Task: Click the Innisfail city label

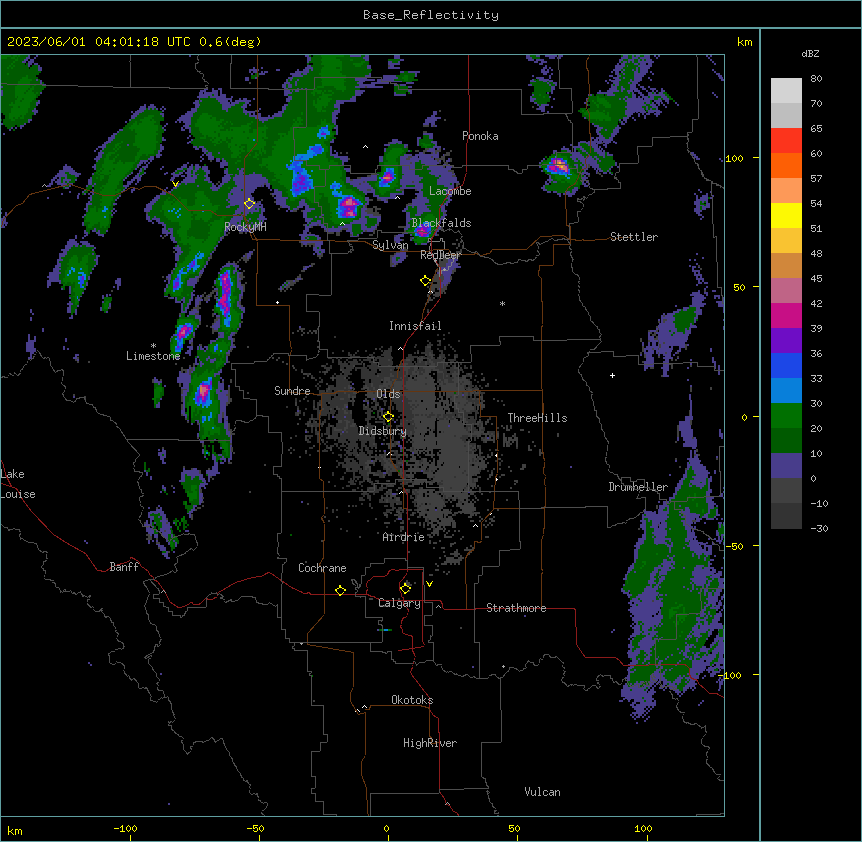Action: (x=415, y=326)
